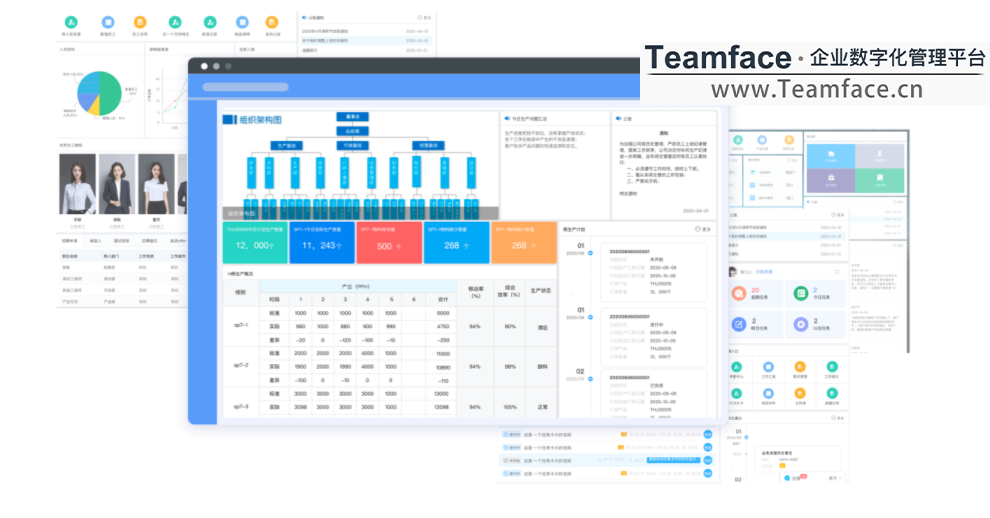This screenshot has width=990, height=518.
Task: Click the 生产副总 org chart node
Action: [287, 145]
